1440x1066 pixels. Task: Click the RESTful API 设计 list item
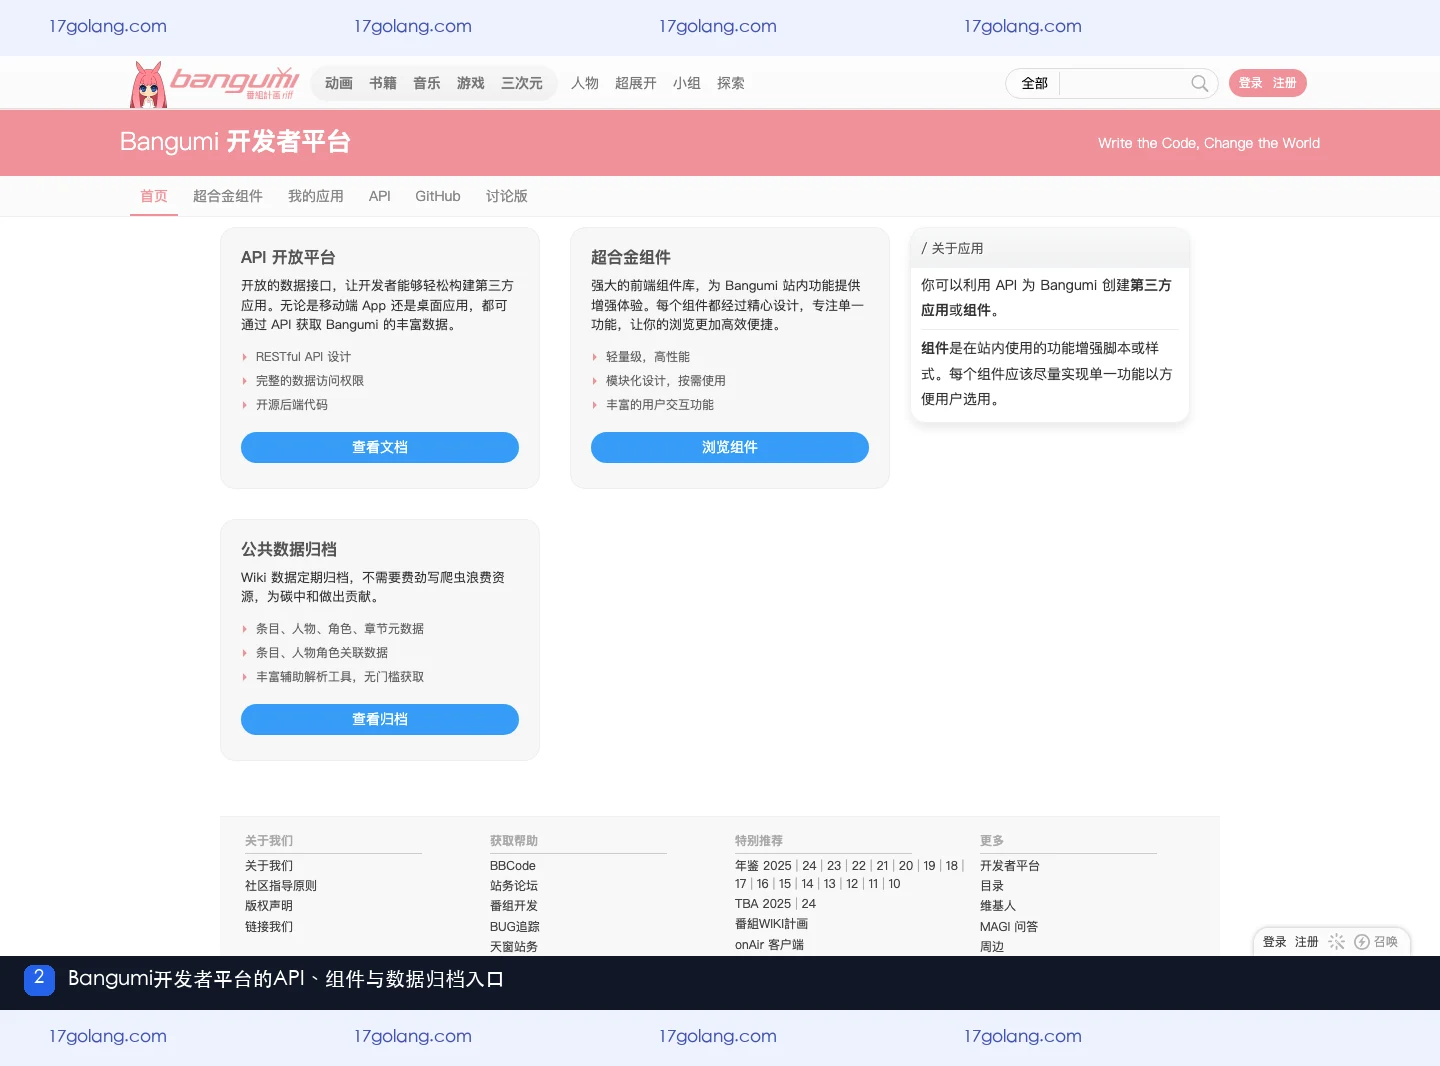point(303,357)
